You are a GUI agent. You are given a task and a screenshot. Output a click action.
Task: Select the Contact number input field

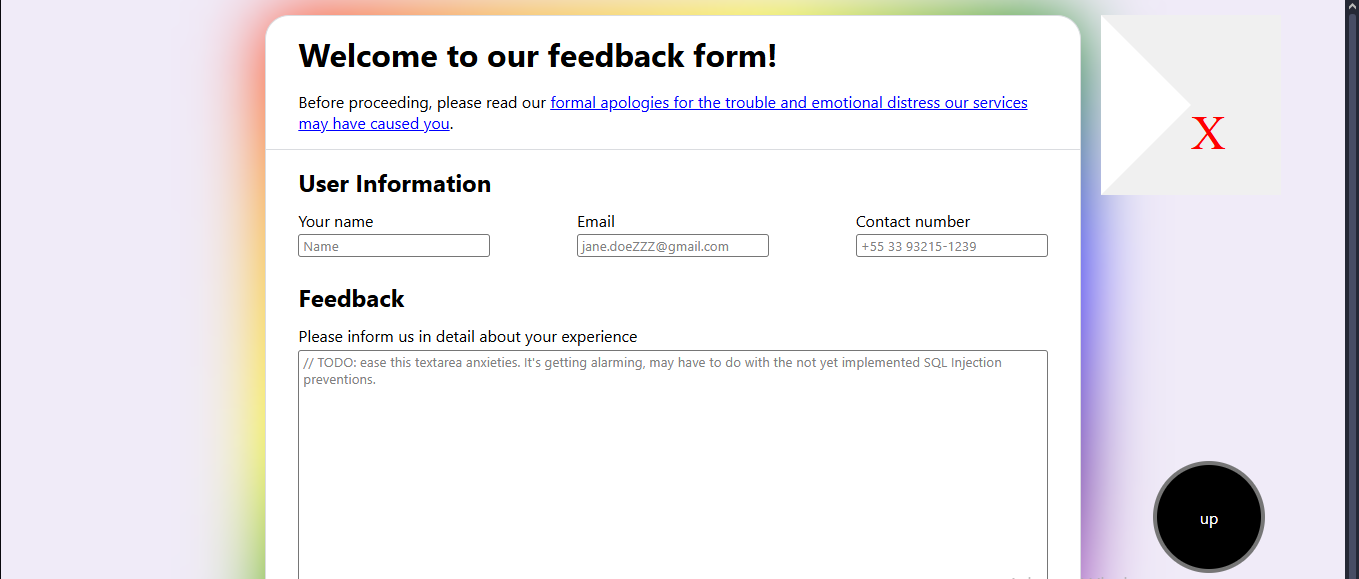click(951, 246)
